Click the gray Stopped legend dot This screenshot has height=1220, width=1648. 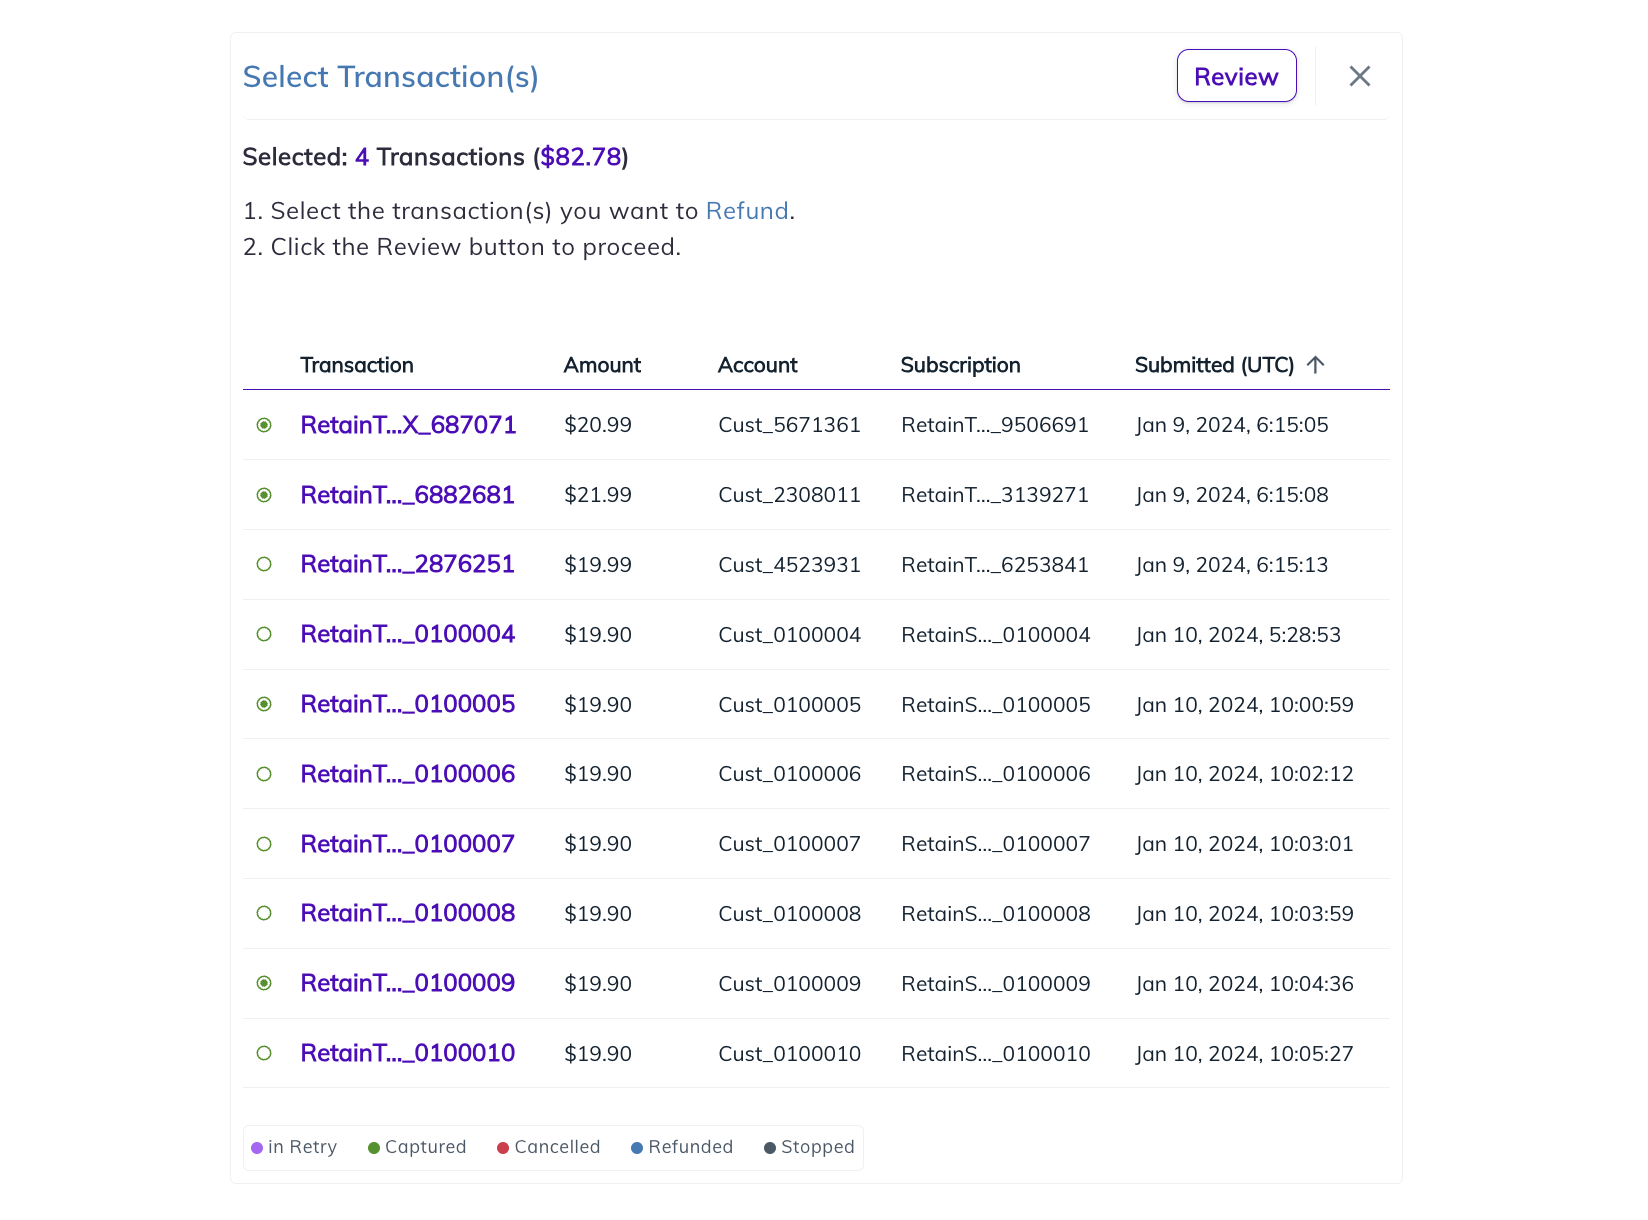click(x=770, y=1148)
